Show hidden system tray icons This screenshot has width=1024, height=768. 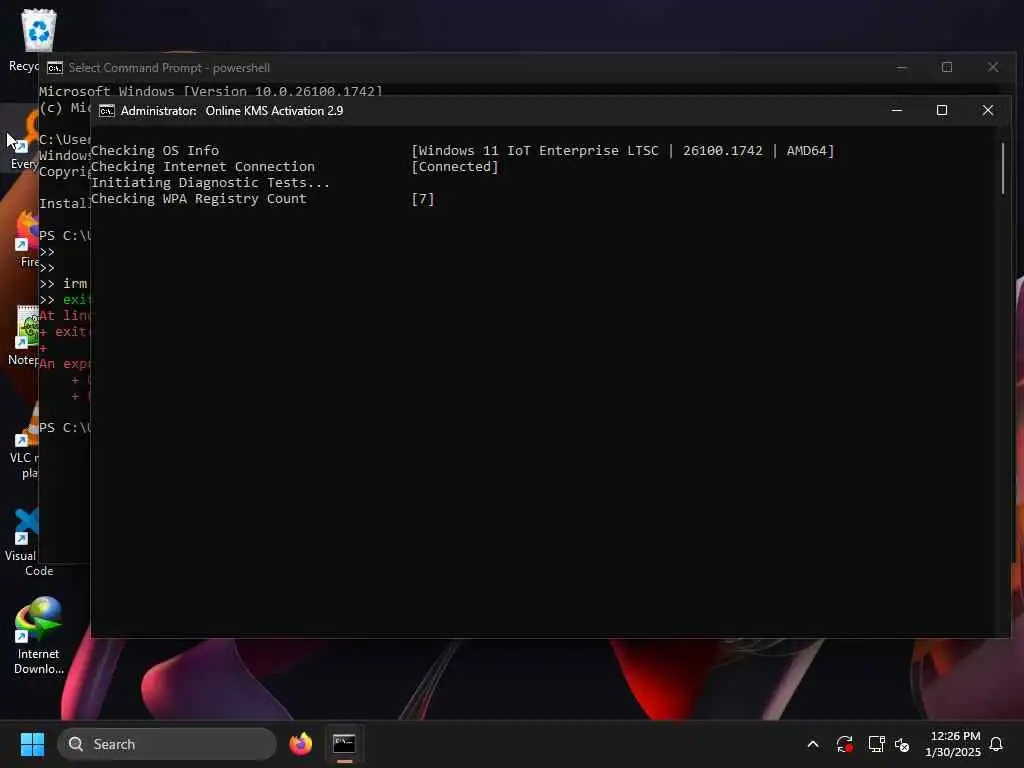[x=813, y=744]
